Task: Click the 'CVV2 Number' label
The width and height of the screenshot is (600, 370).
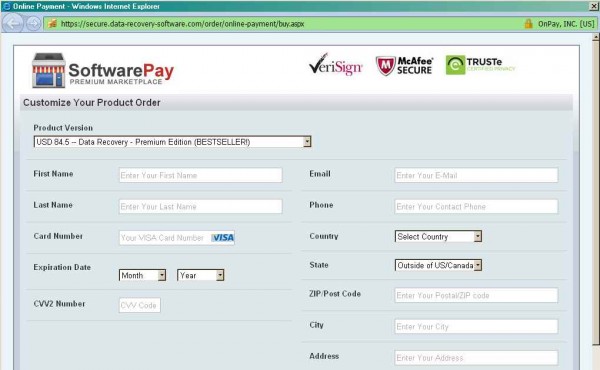Action: tap(59, 304)
